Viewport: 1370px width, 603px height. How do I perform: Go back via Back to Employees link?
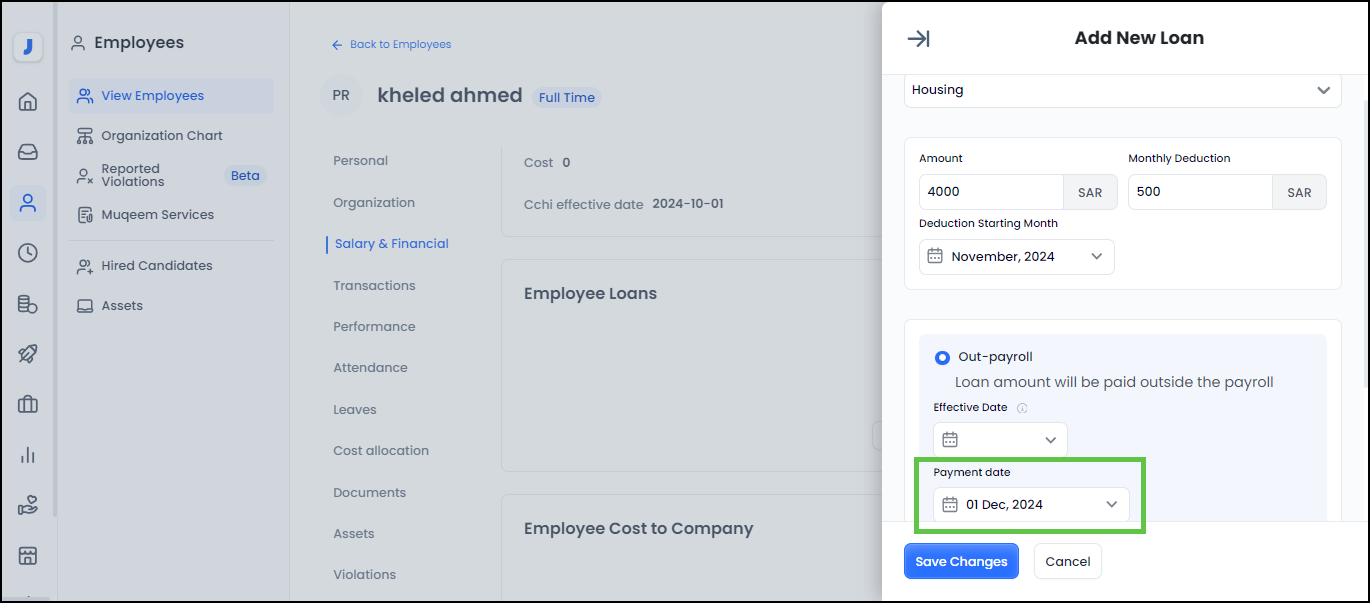392,45
